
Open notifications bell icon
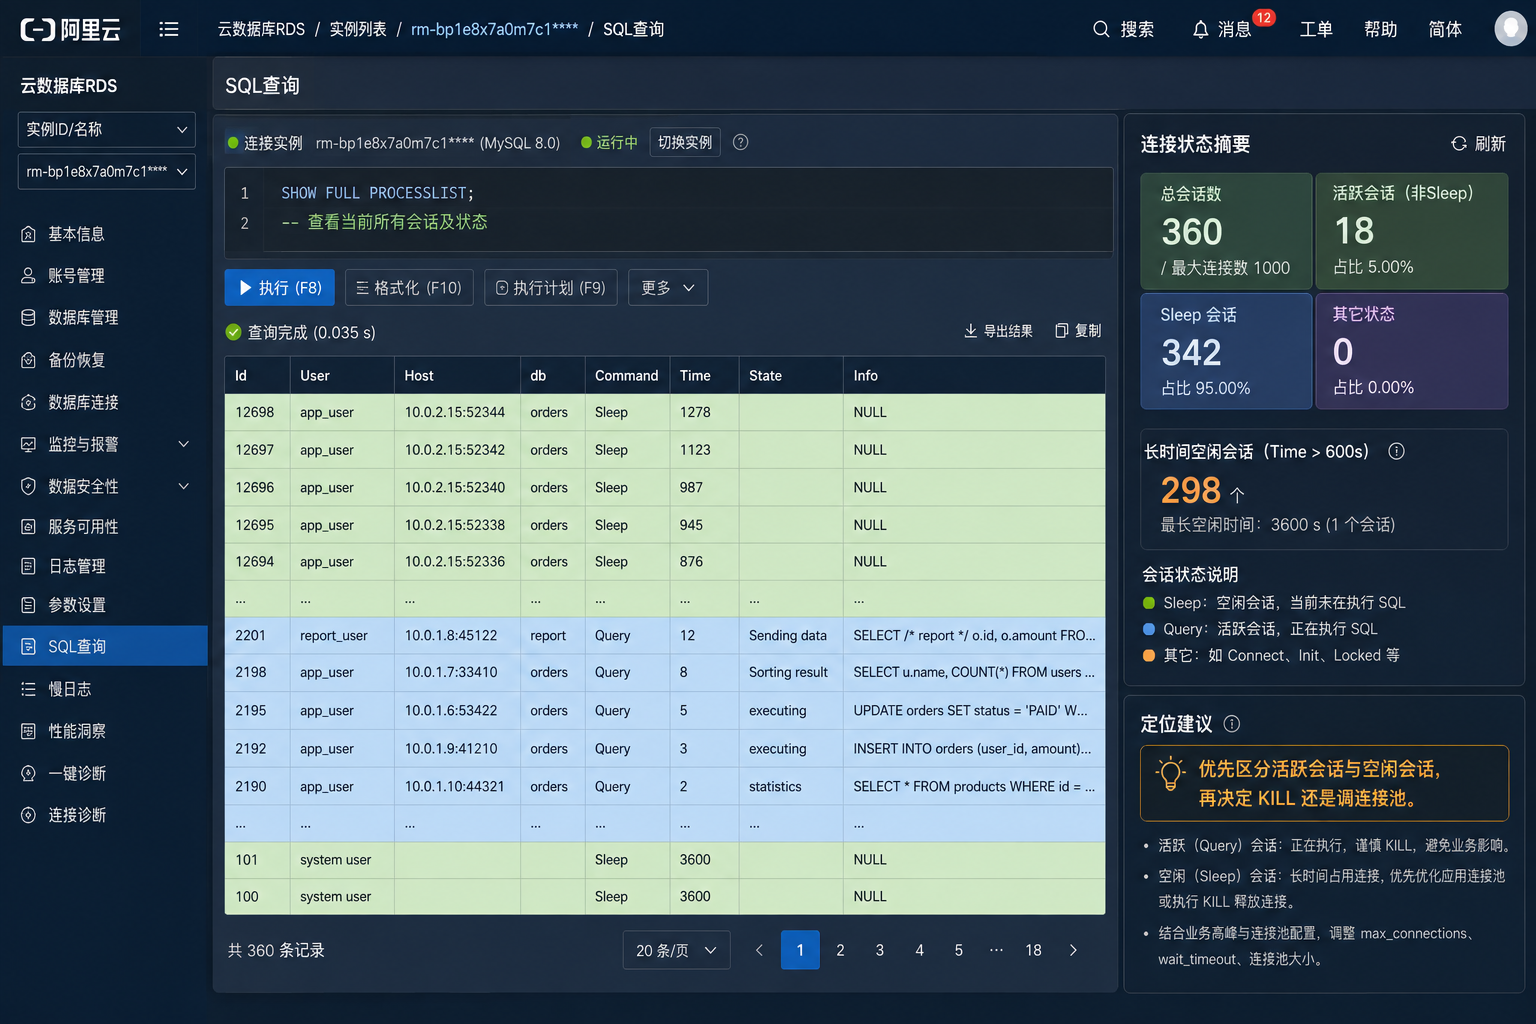tap(1200, 29)
